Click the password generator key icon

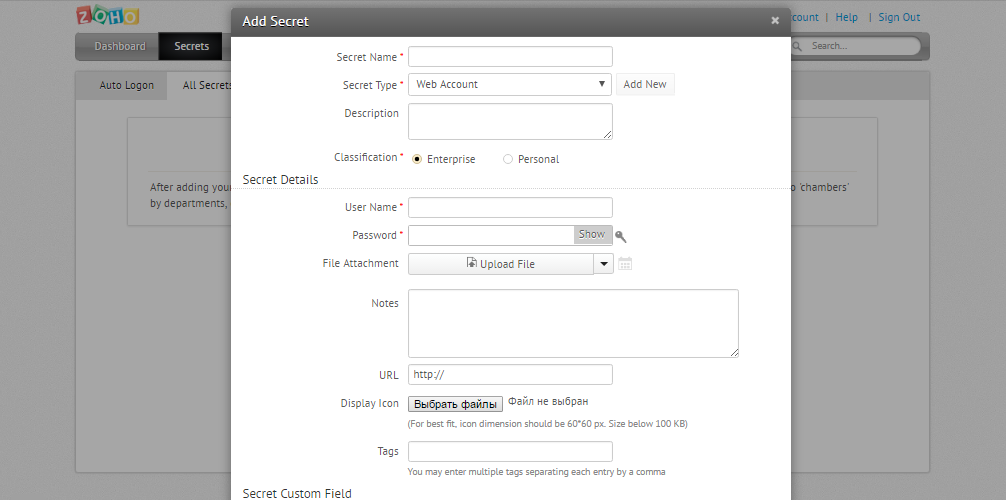(621, 236)
